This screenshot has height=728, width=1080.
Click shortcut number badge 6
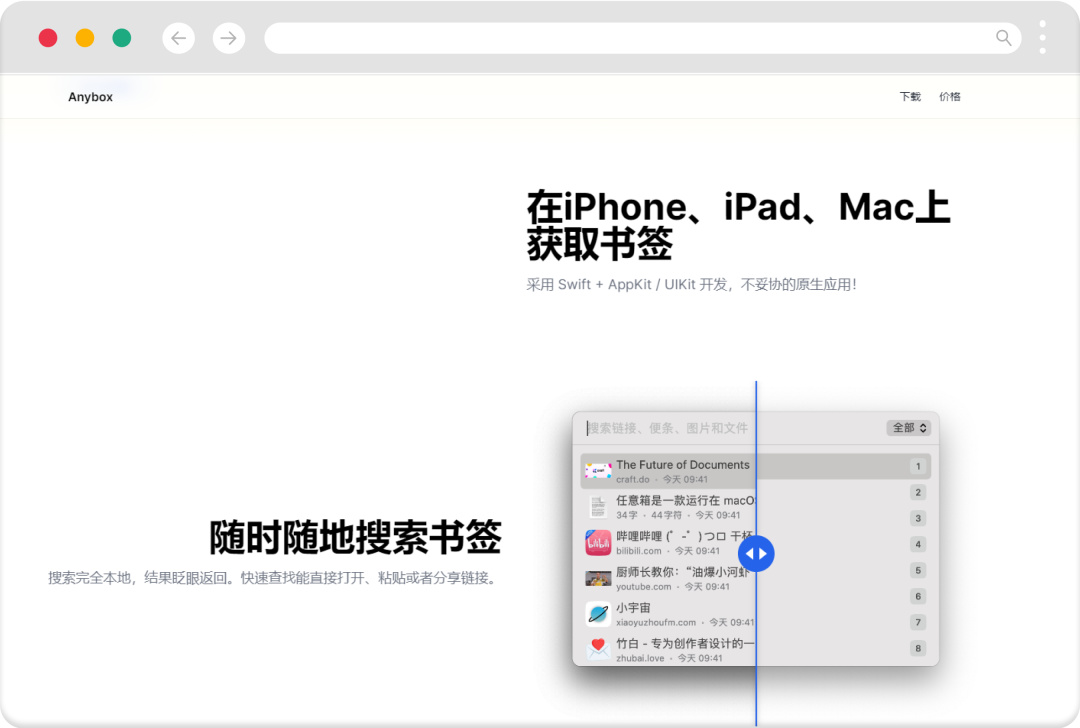pos(917,596)
